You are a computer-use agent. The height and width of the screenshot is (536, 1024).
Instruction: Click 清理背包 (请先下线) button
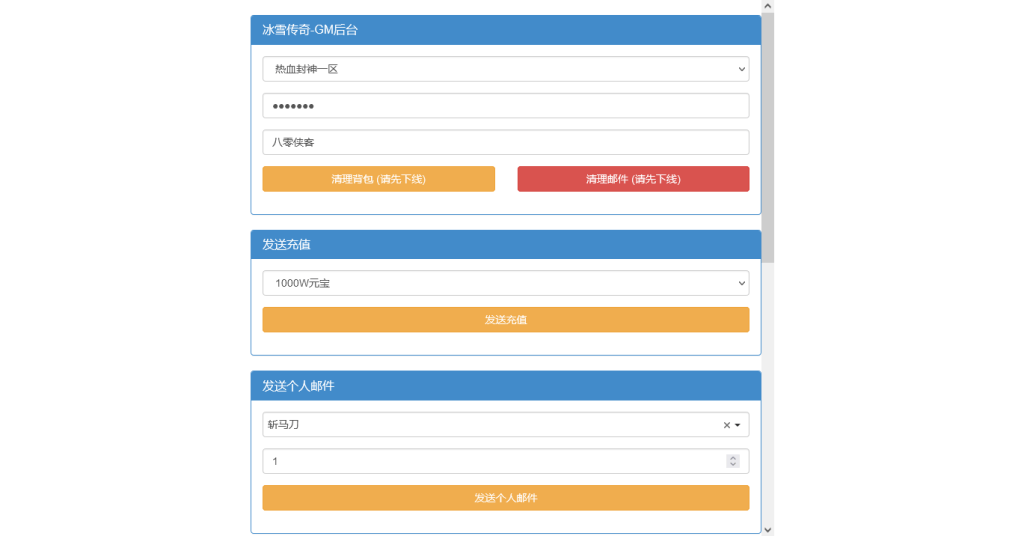pos(379,179)
